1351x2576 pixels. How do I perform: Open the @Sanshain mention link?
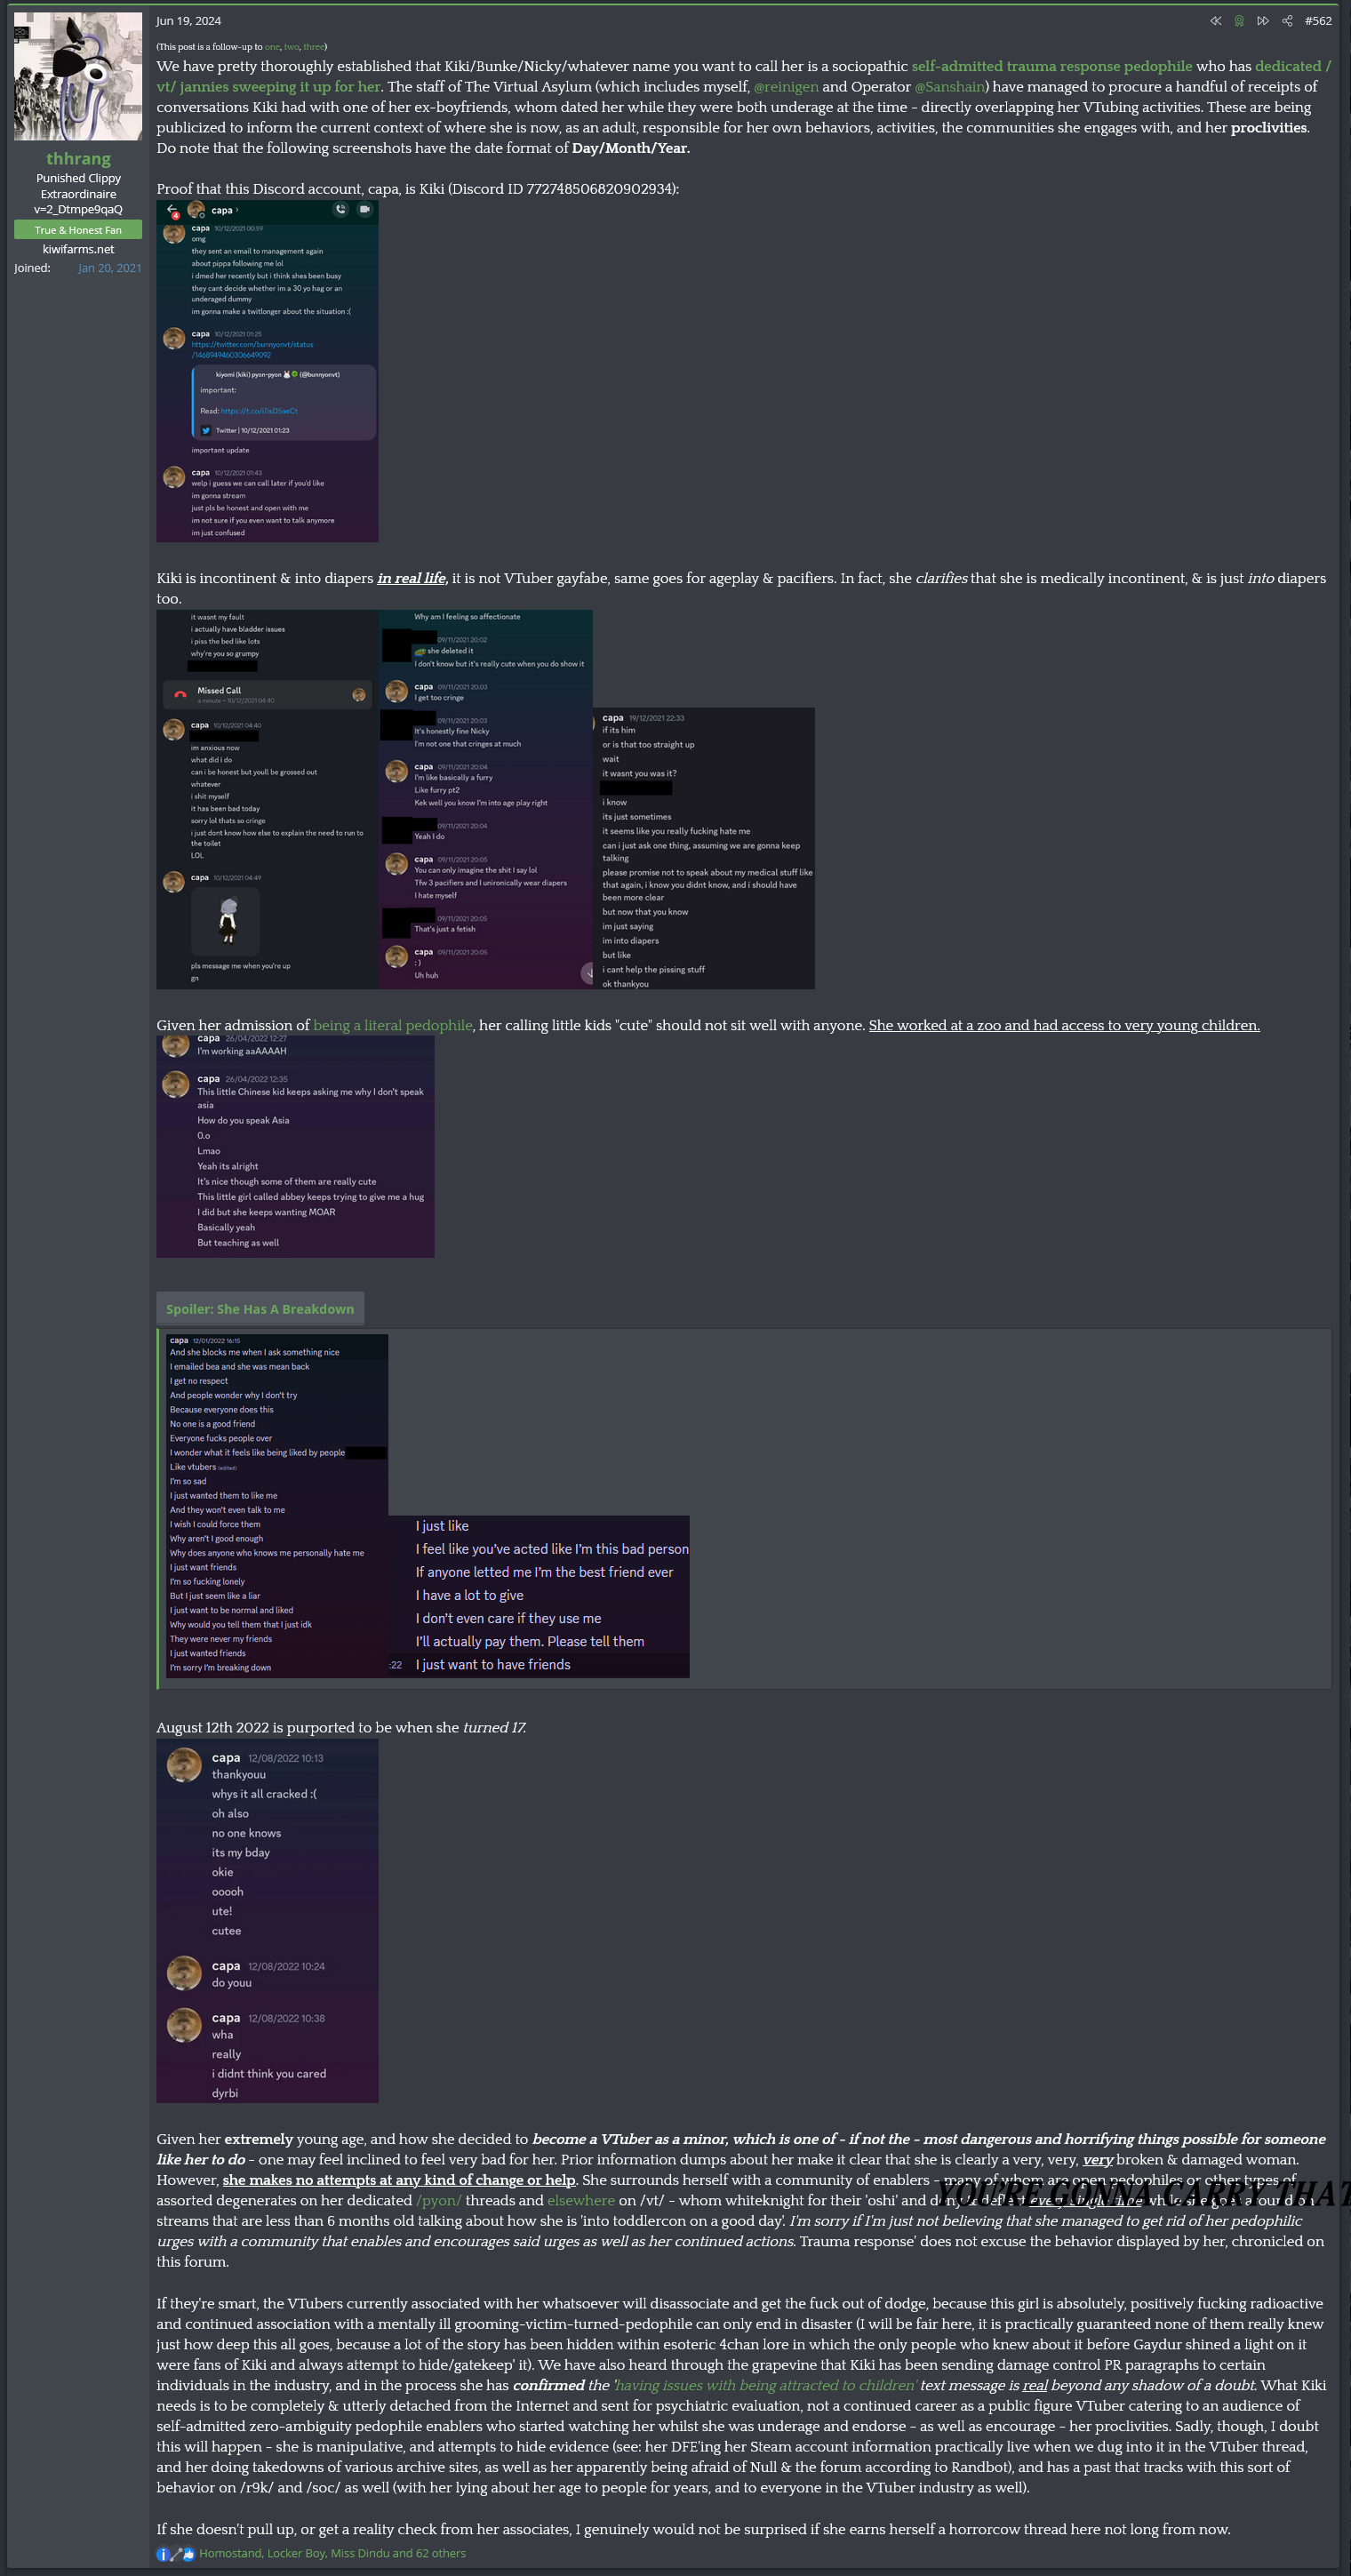click(x=949, y=87)
